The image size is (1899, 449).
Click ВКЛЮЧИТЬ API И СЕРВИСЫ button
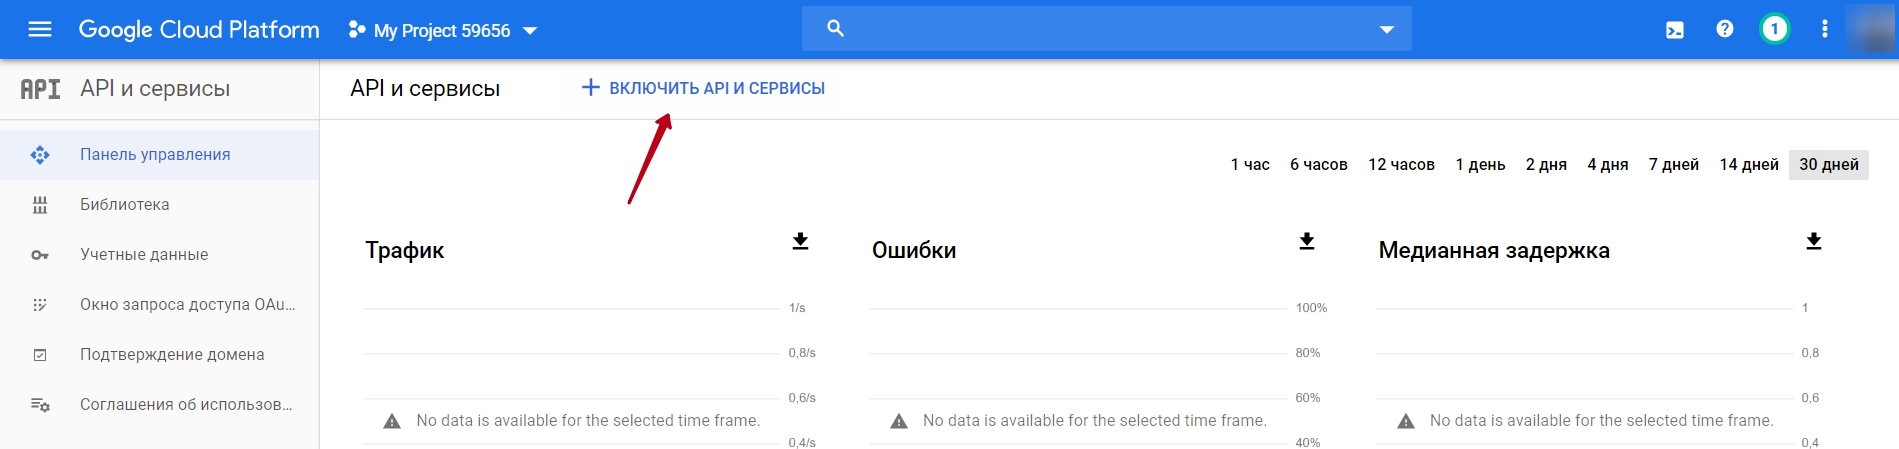pyautogui.click(x=703, y=88)
